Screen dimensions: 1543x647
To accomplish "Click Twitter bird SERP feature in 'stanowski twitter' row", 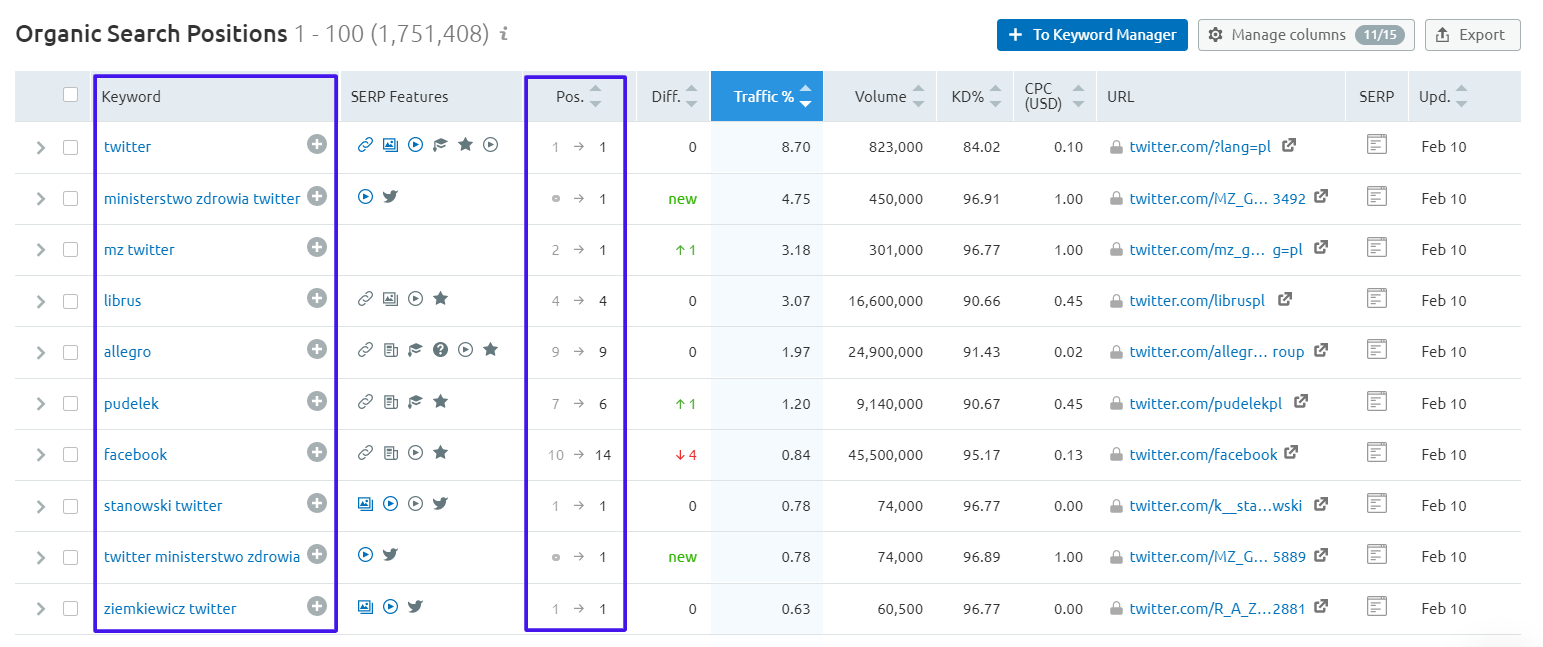I will pyautogui.click(x=440, y=504).
